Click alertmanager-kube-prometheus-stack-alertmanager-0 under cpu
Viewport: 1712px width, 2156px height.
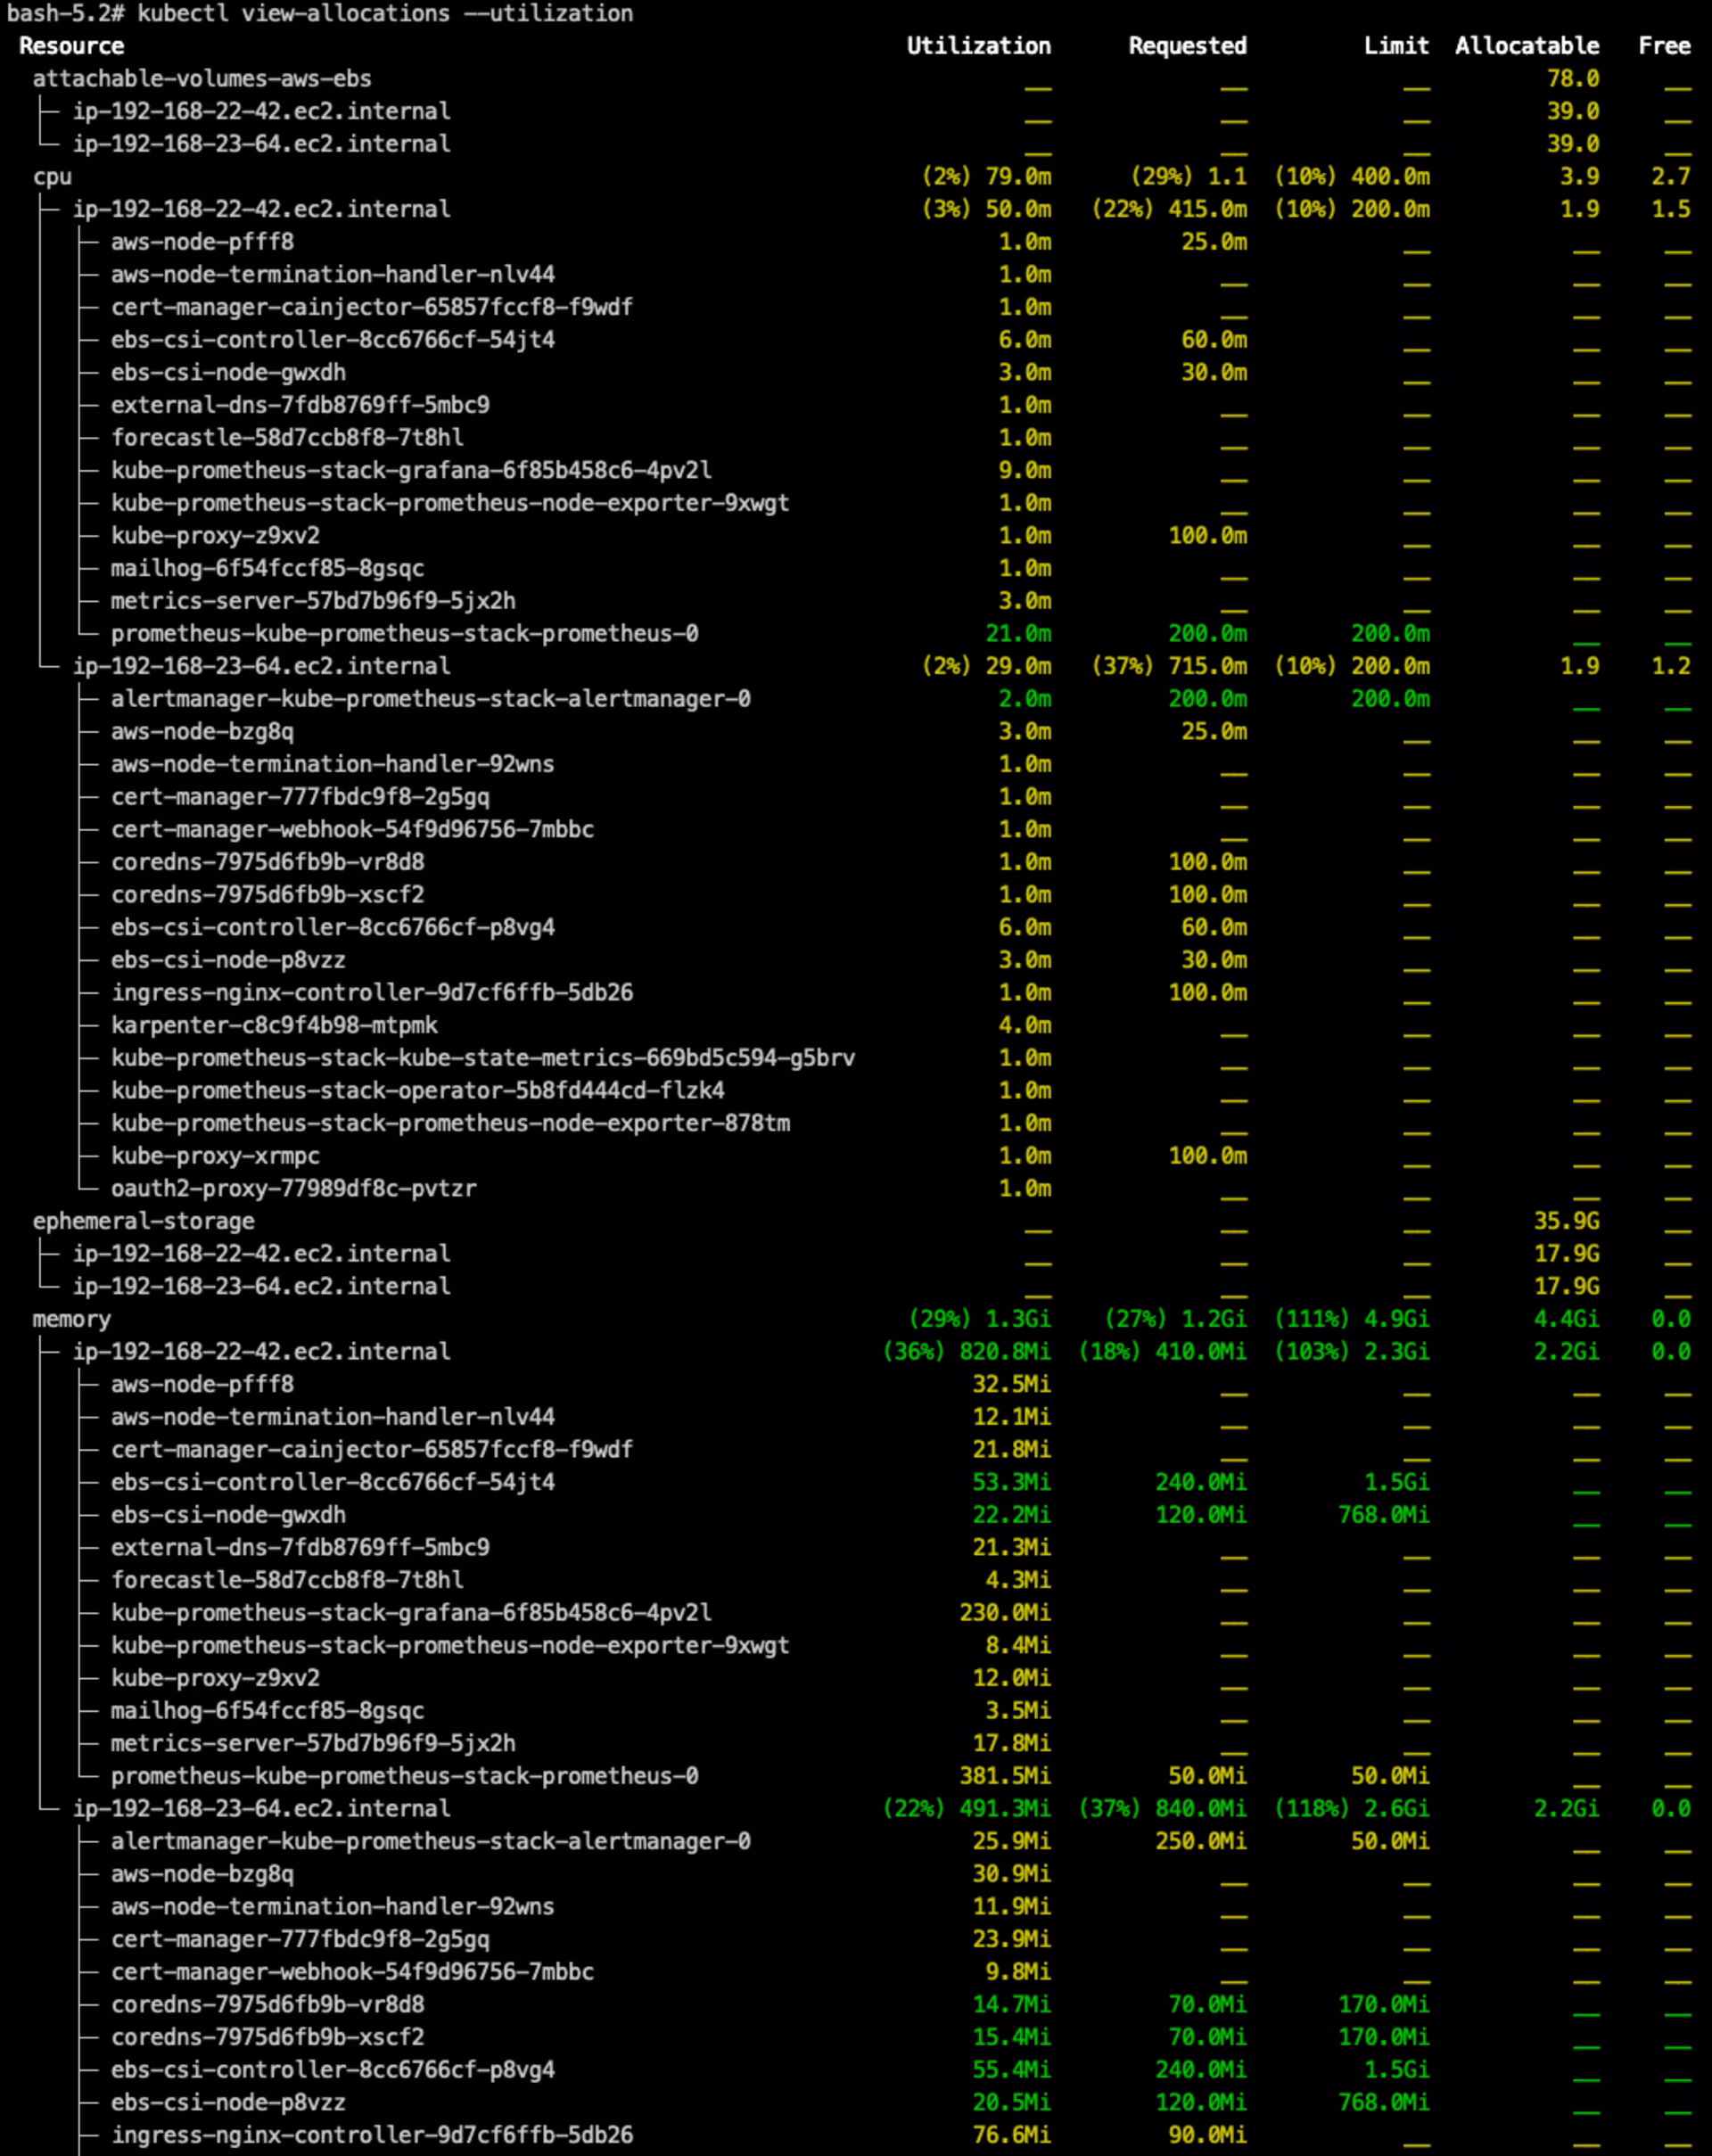[430, 698]
